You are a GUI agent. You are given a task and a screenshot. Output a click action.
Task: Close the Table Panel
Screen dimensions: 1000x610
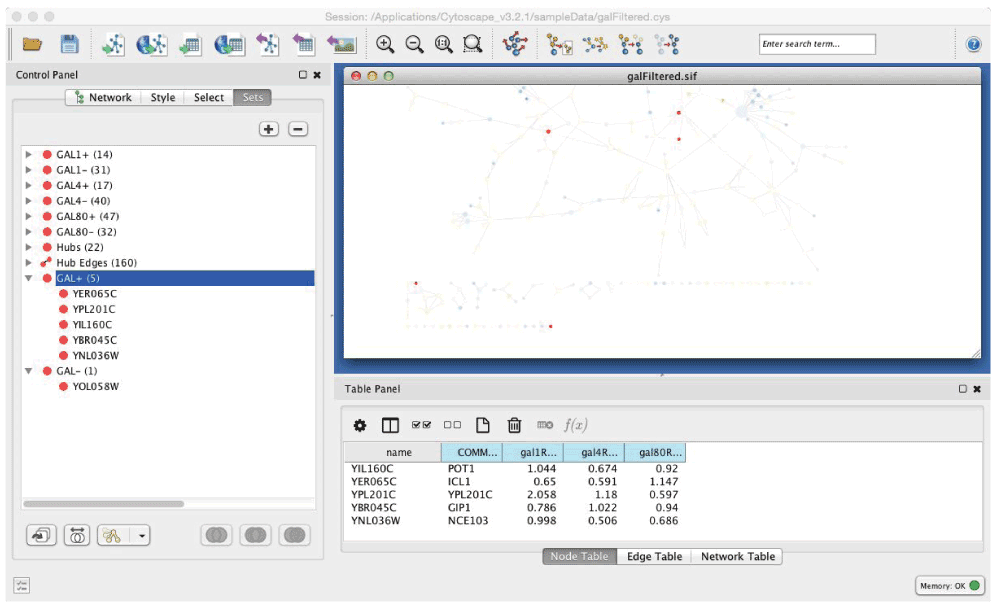point(977,389)
